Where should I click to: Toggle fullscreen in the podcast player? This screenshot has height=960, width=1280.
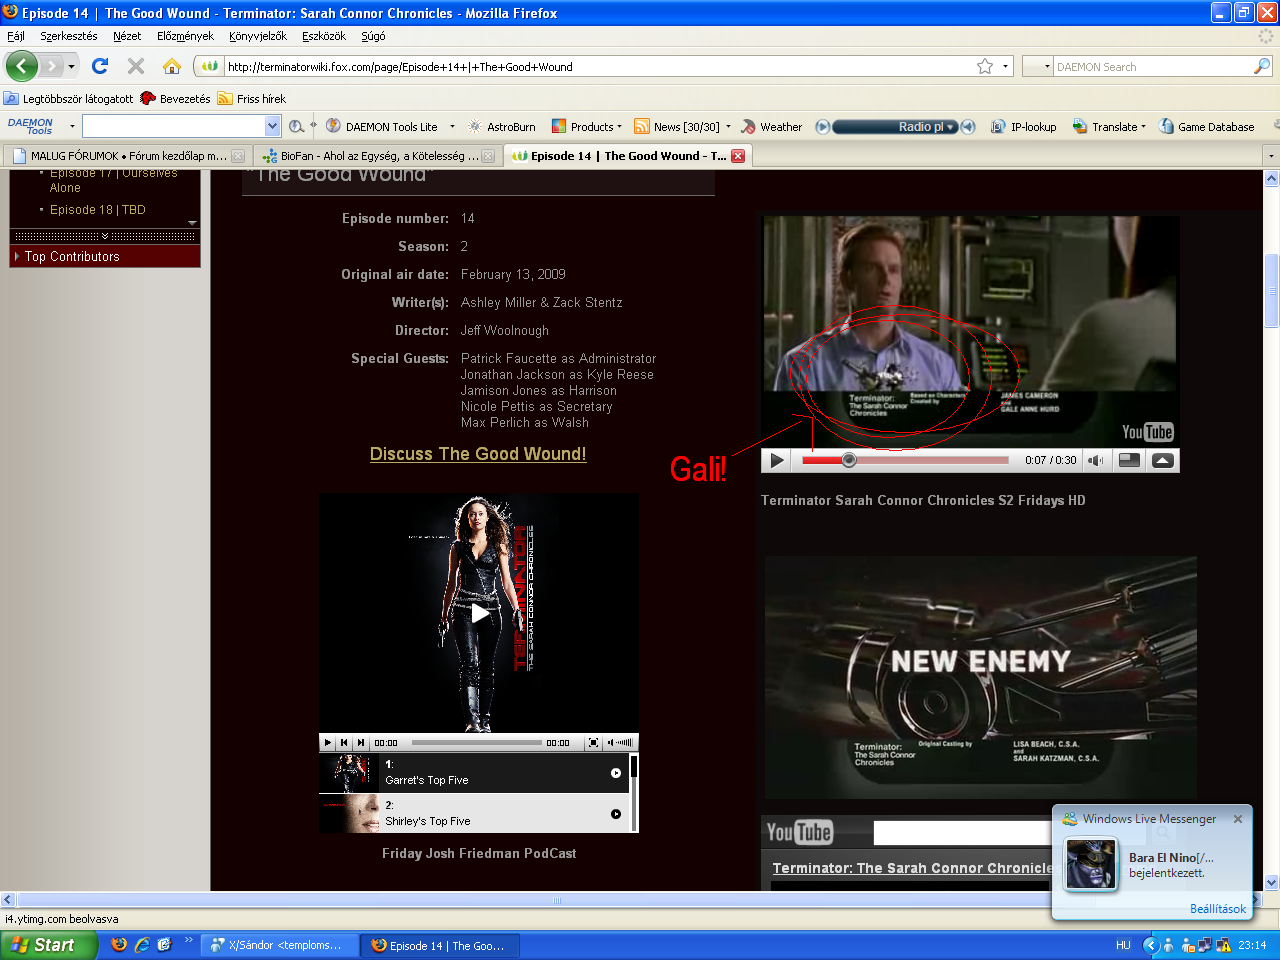pos(593,743)
